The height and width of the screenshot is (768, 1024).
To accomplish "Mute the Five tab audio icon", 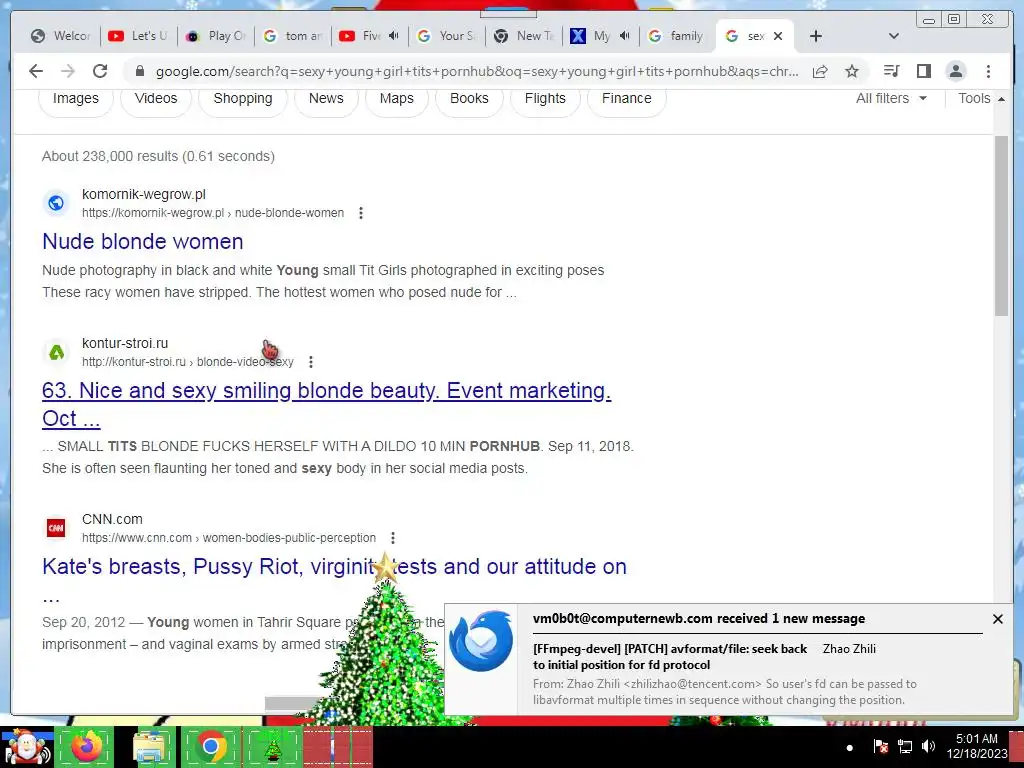I will pos(393,36).
